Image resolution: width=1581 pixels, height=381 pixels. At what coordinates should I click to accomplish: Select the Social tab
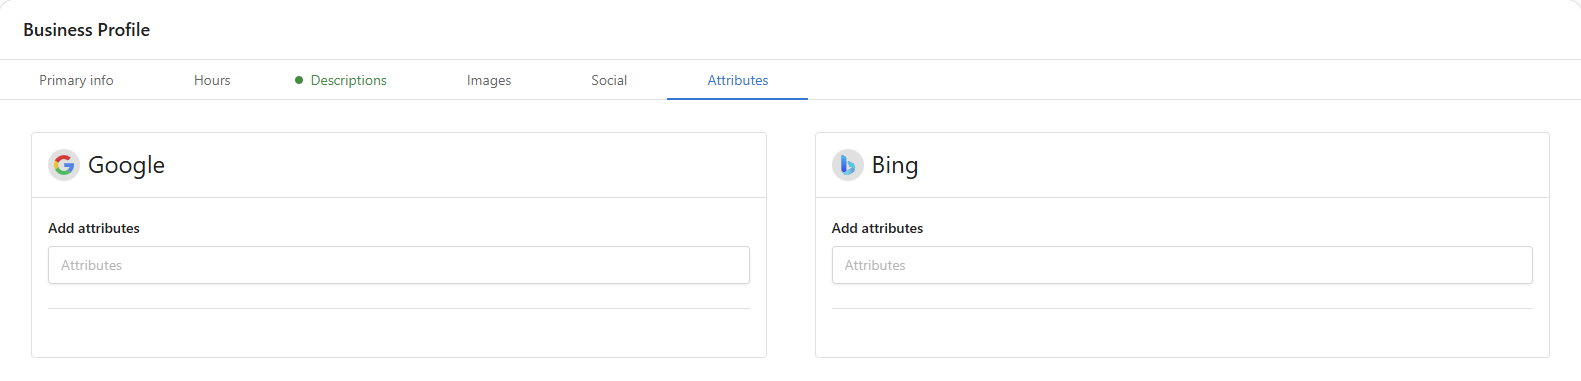[x=609, y=80]
